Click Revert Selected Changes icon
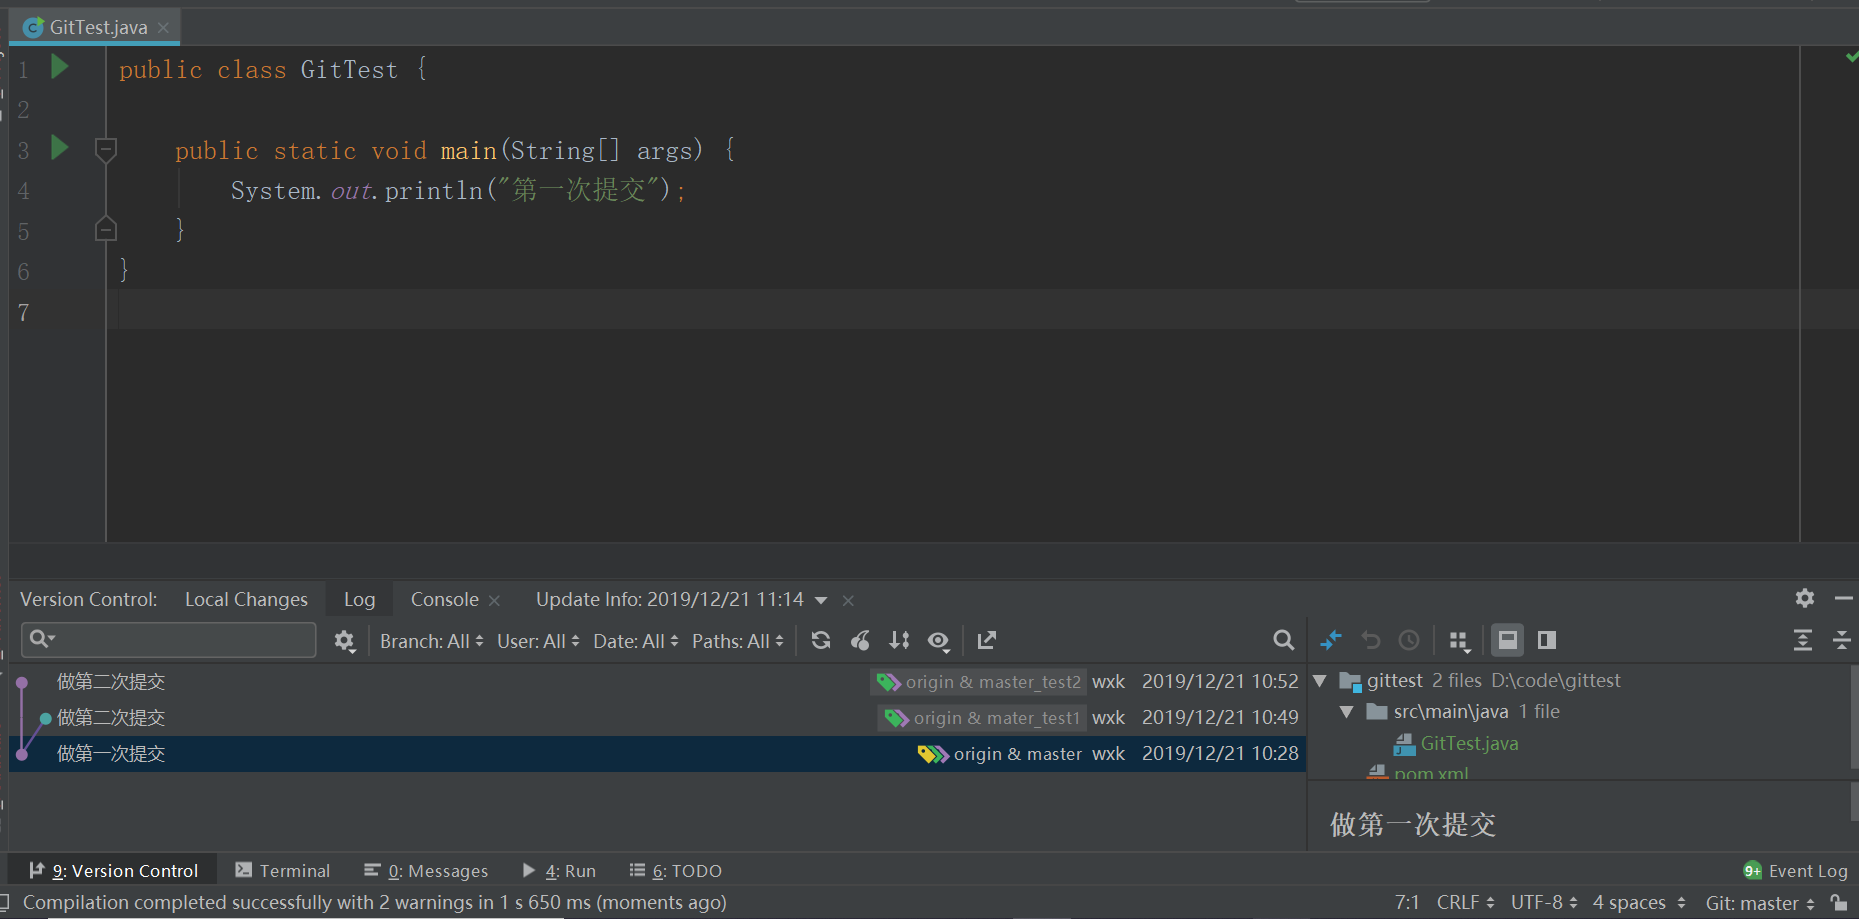 (x=1370, y=640)
